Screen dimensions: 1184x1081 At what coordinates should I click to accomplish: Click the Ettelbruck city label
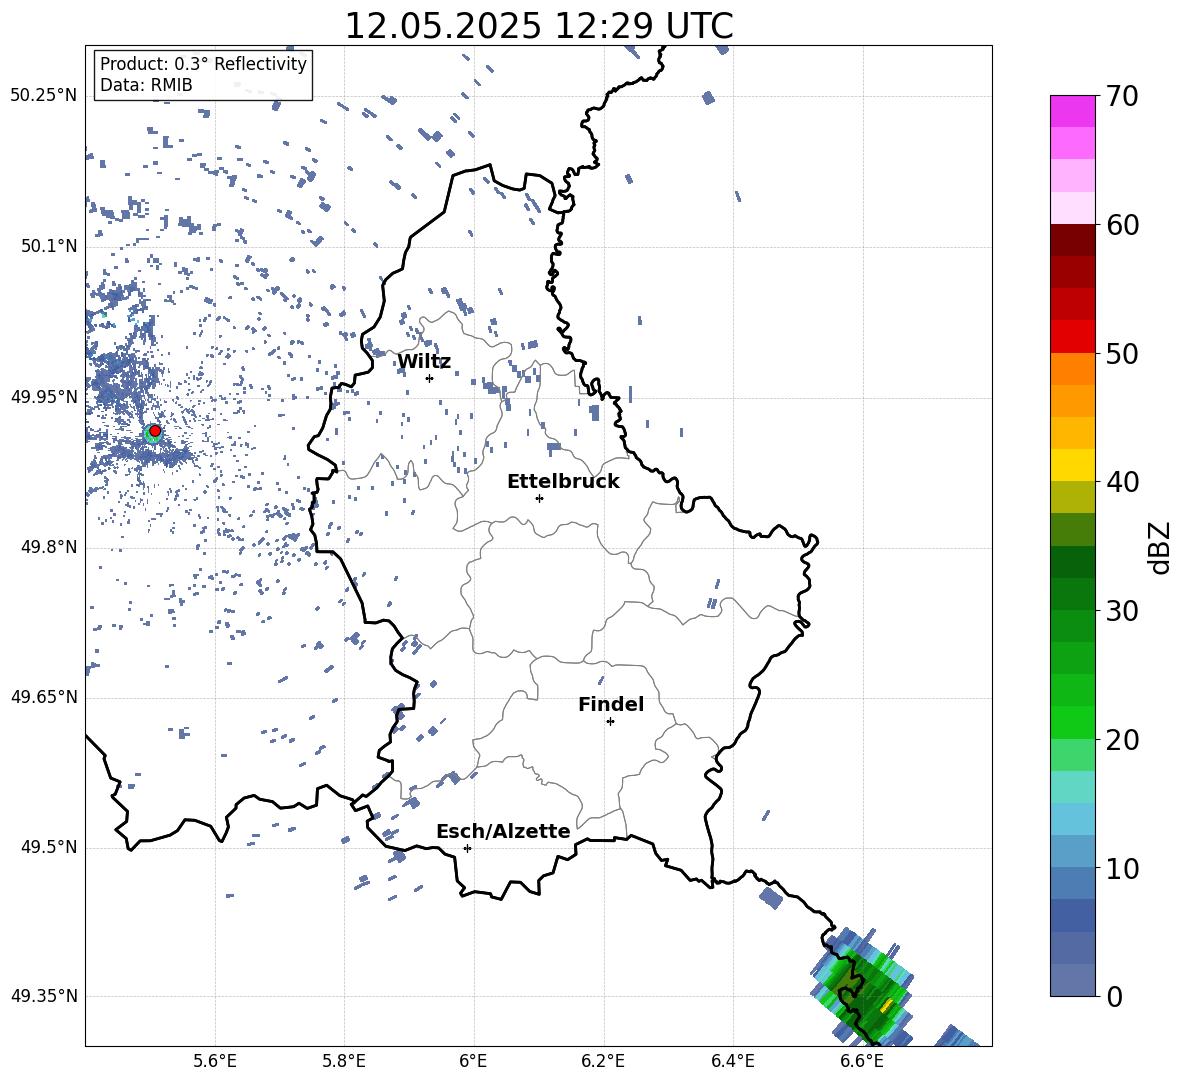click(563, 481)
